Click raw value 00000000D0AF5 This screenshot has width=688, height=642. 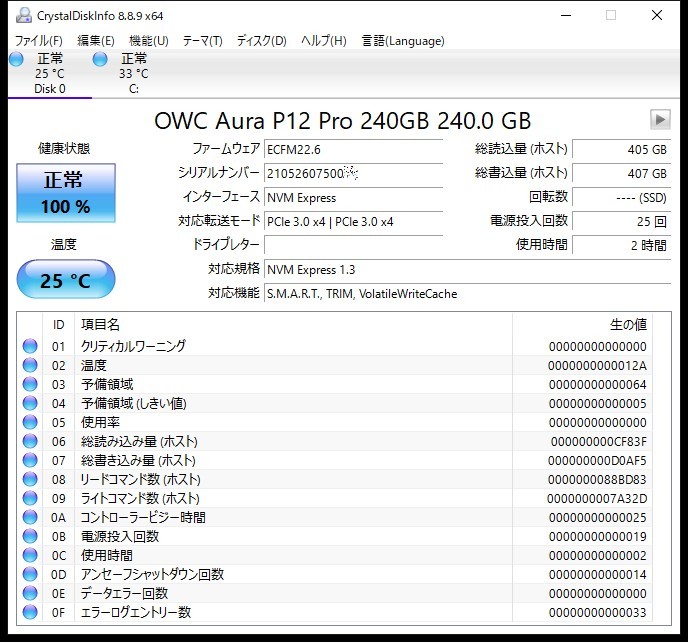coord(597,461)
